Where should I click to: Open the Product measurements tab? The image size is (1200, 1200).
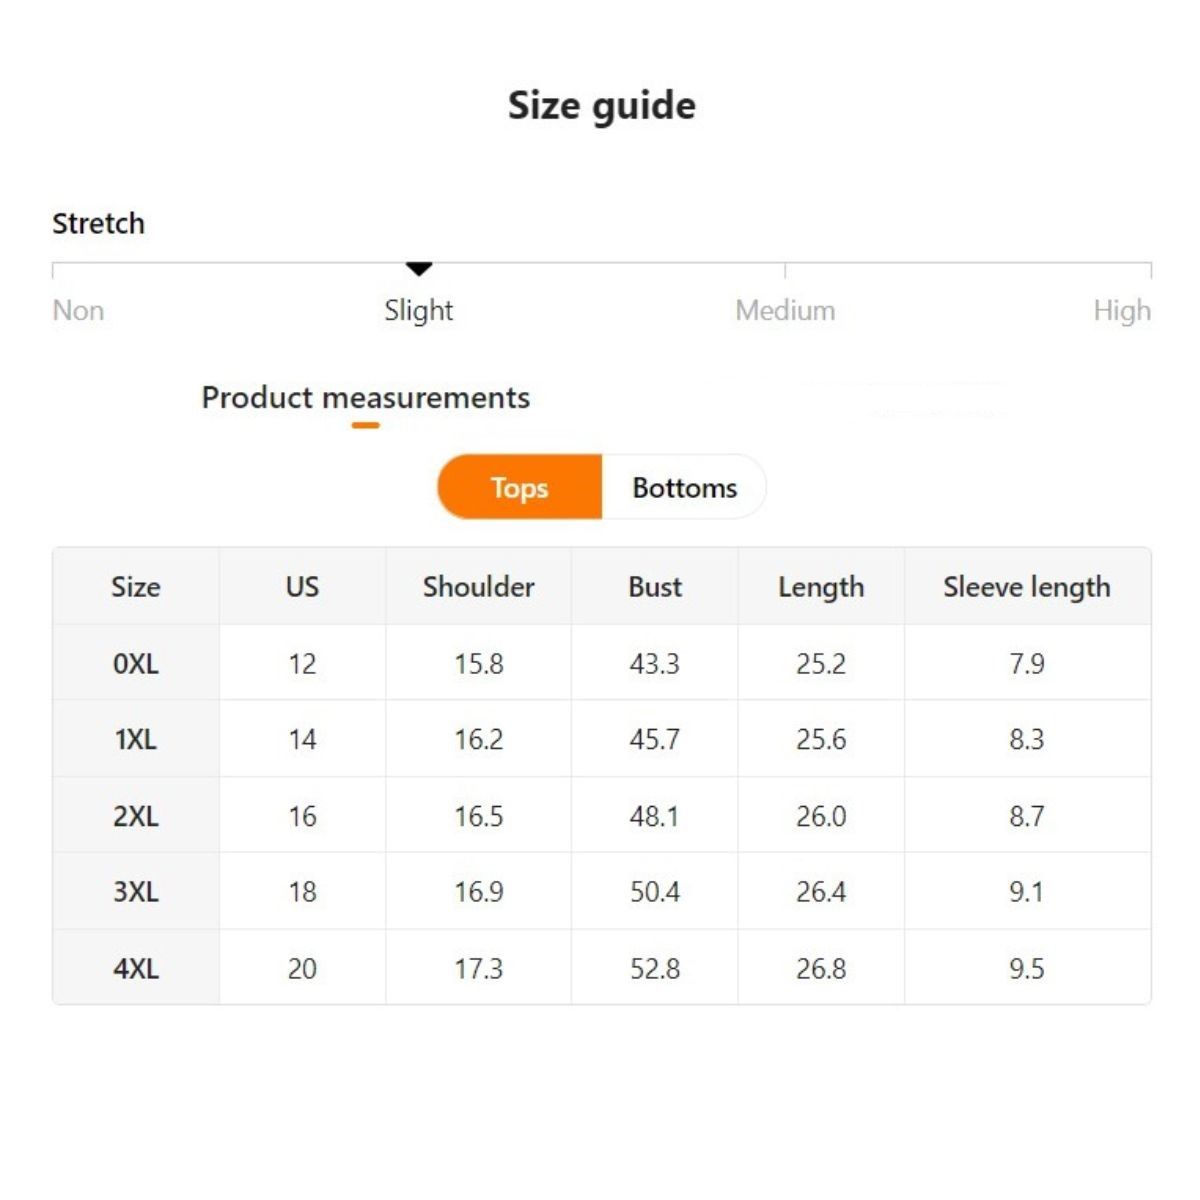click(365, 398)
